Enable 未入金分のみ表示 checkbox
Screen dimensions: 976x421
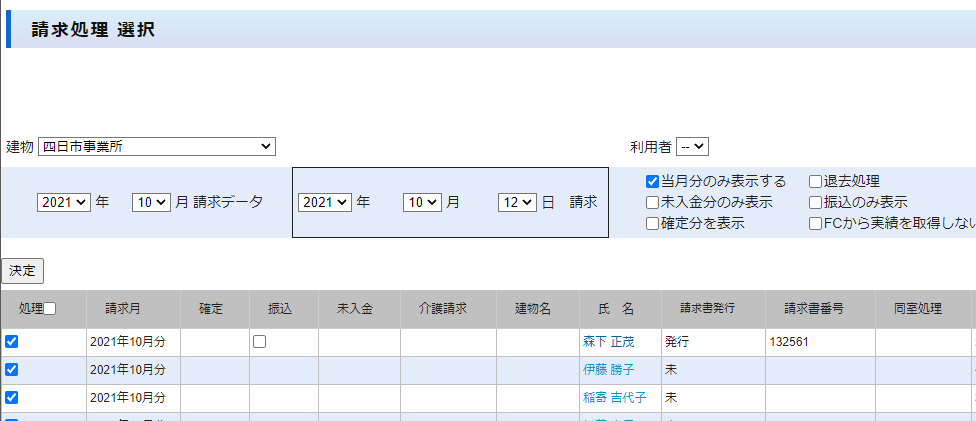click(652, 203)
